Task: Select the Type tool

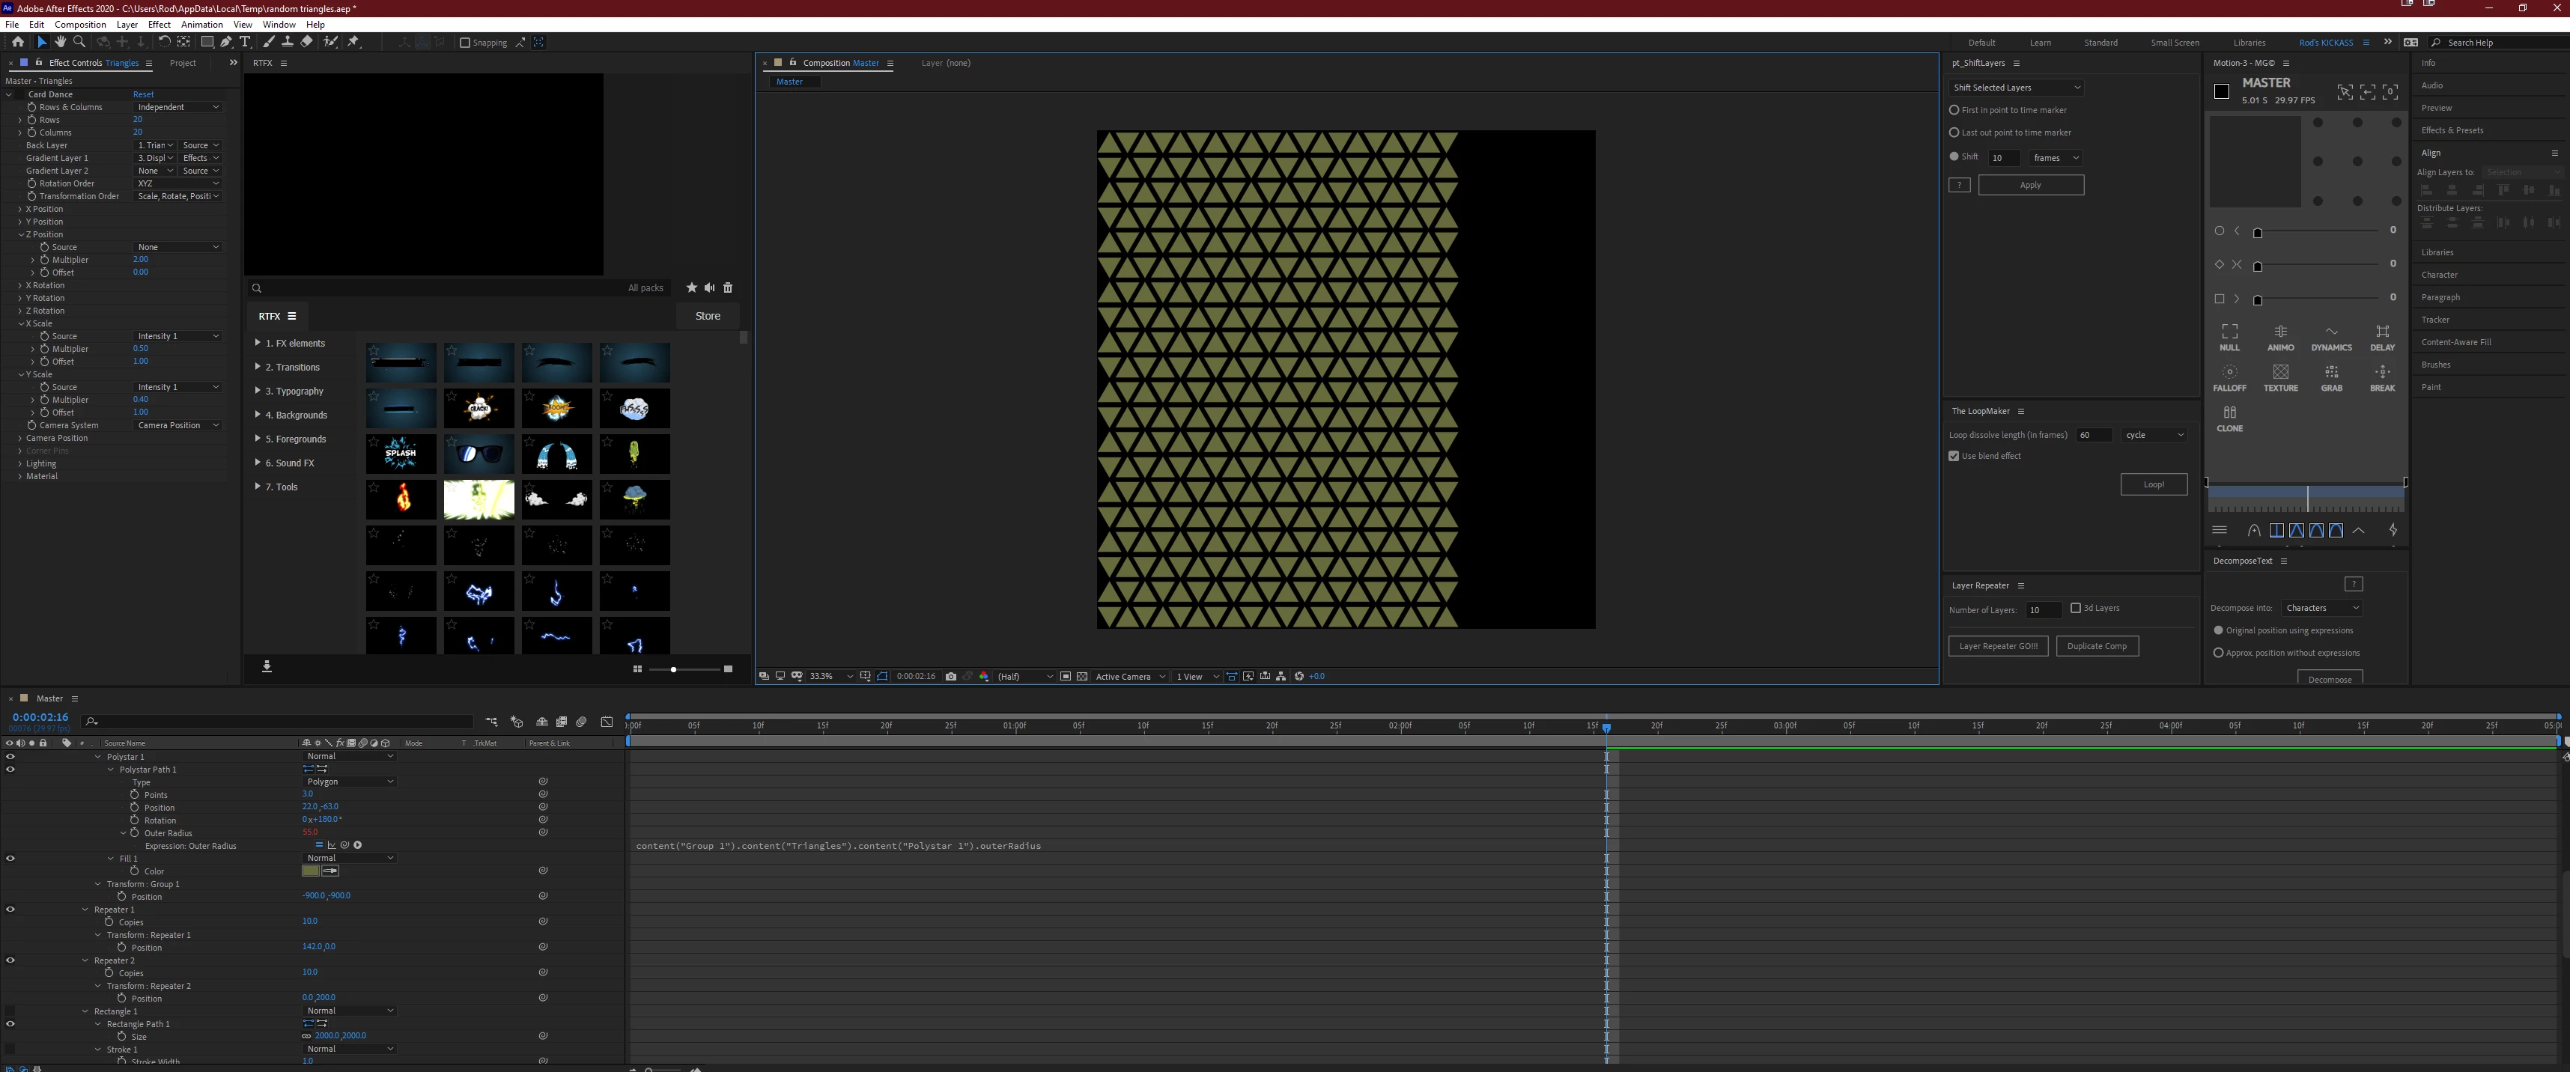Action: (x=245, y=42)
